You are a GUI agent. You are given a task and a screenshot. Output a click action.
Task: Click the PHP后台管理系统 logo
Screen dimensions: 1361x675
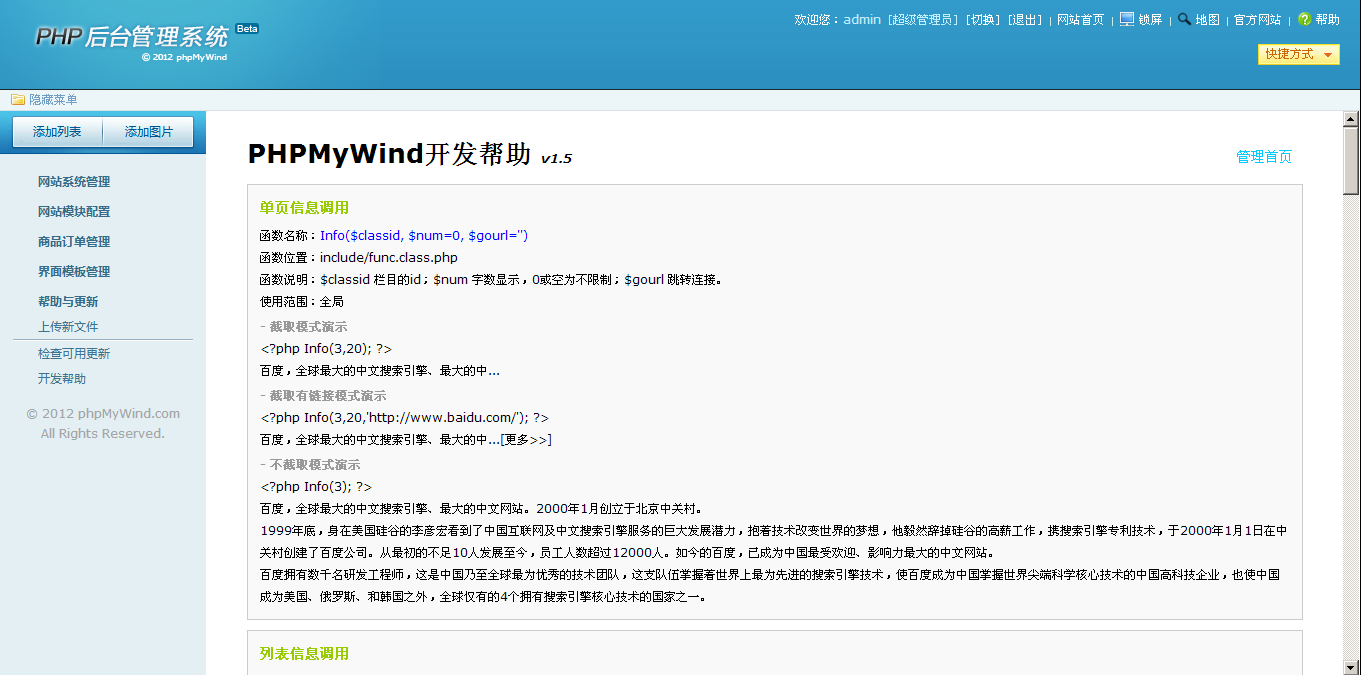pyautogui.click(x=132, y=37)
